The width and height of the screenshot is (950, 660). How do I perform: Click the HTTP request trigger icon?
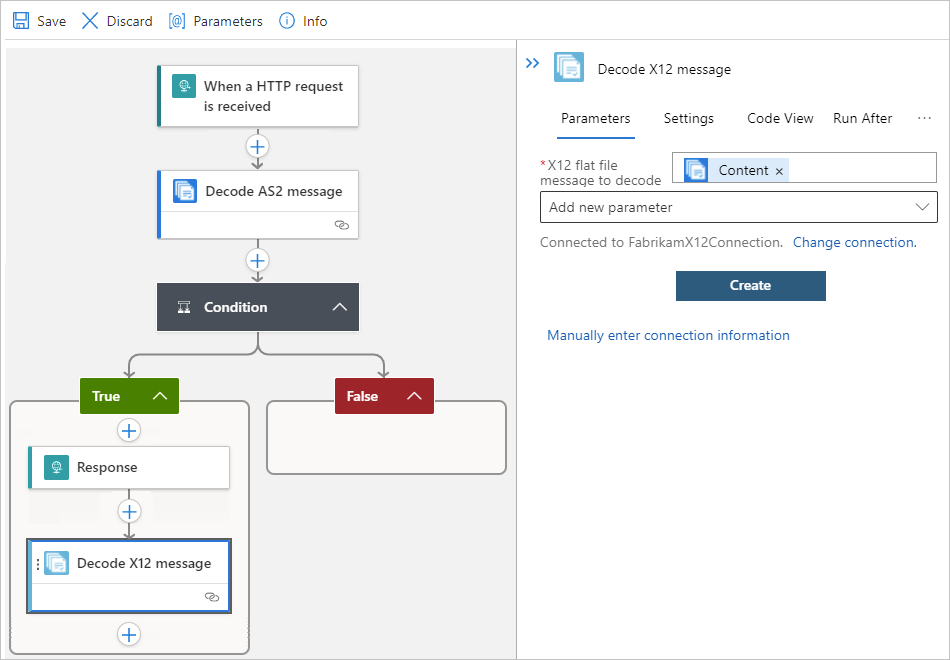pos(182,87)
